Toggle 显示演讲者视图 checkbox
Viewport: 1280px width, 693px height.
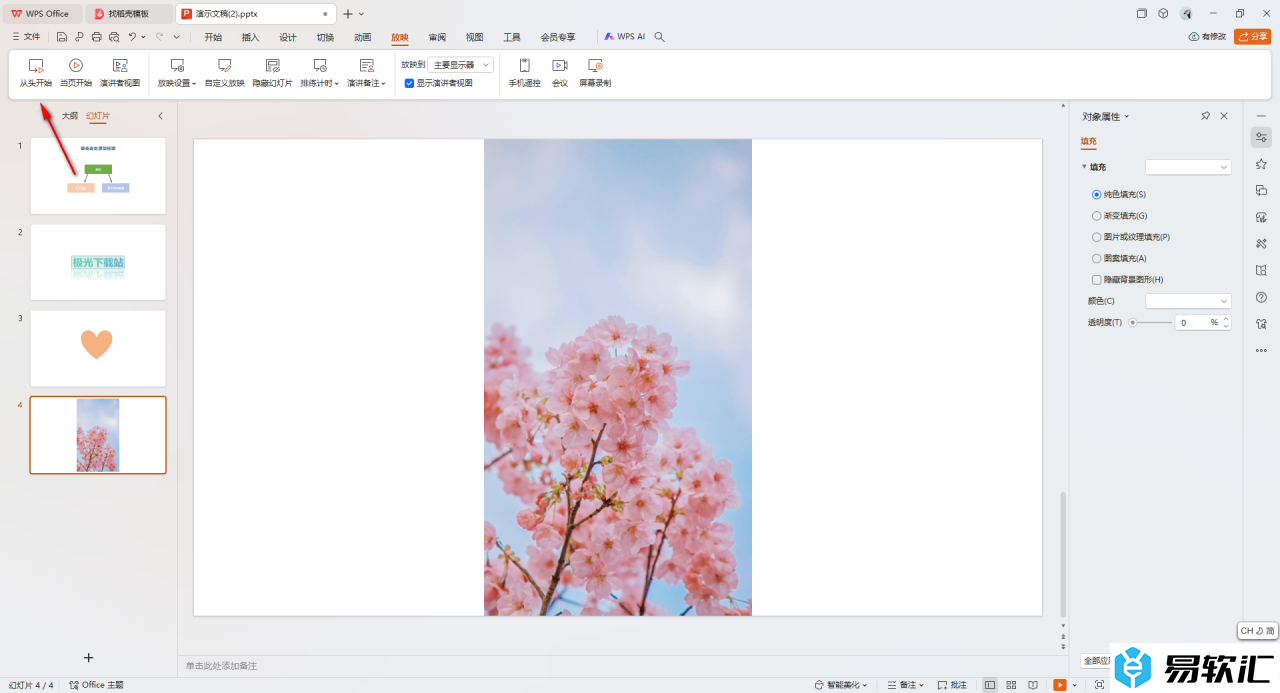click(x=409, y=83)
